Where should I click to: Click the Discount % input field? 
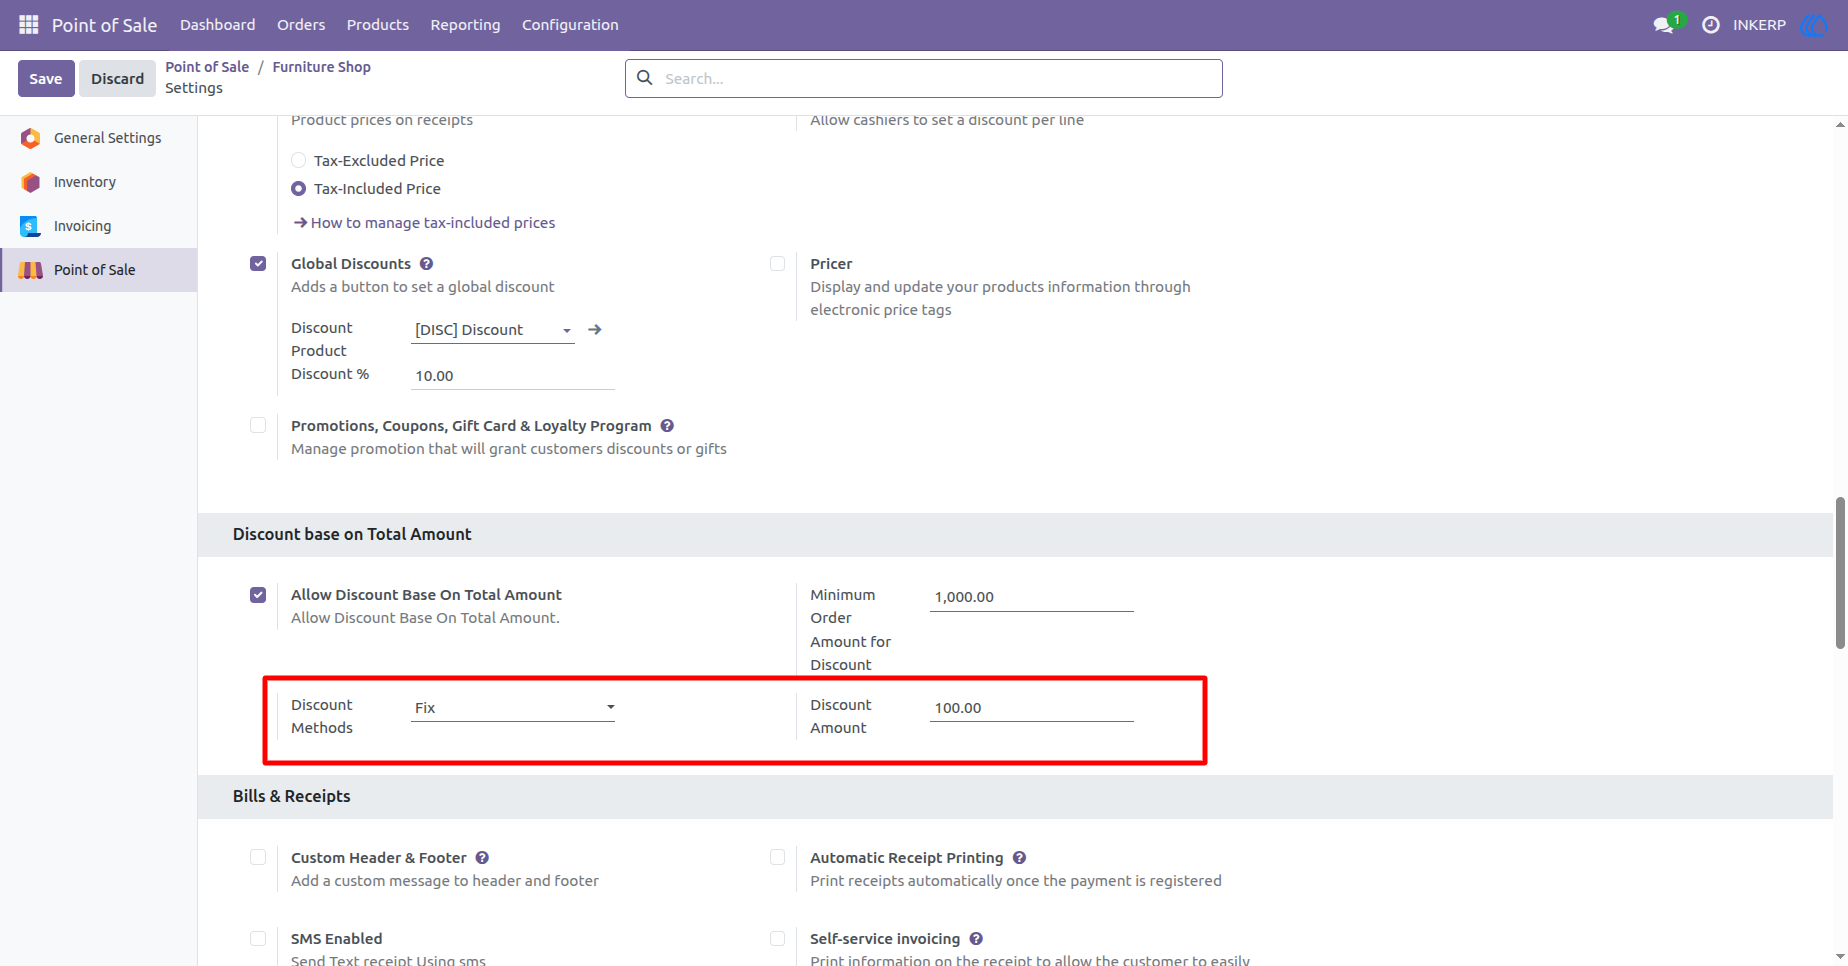[x=513, y=376]
